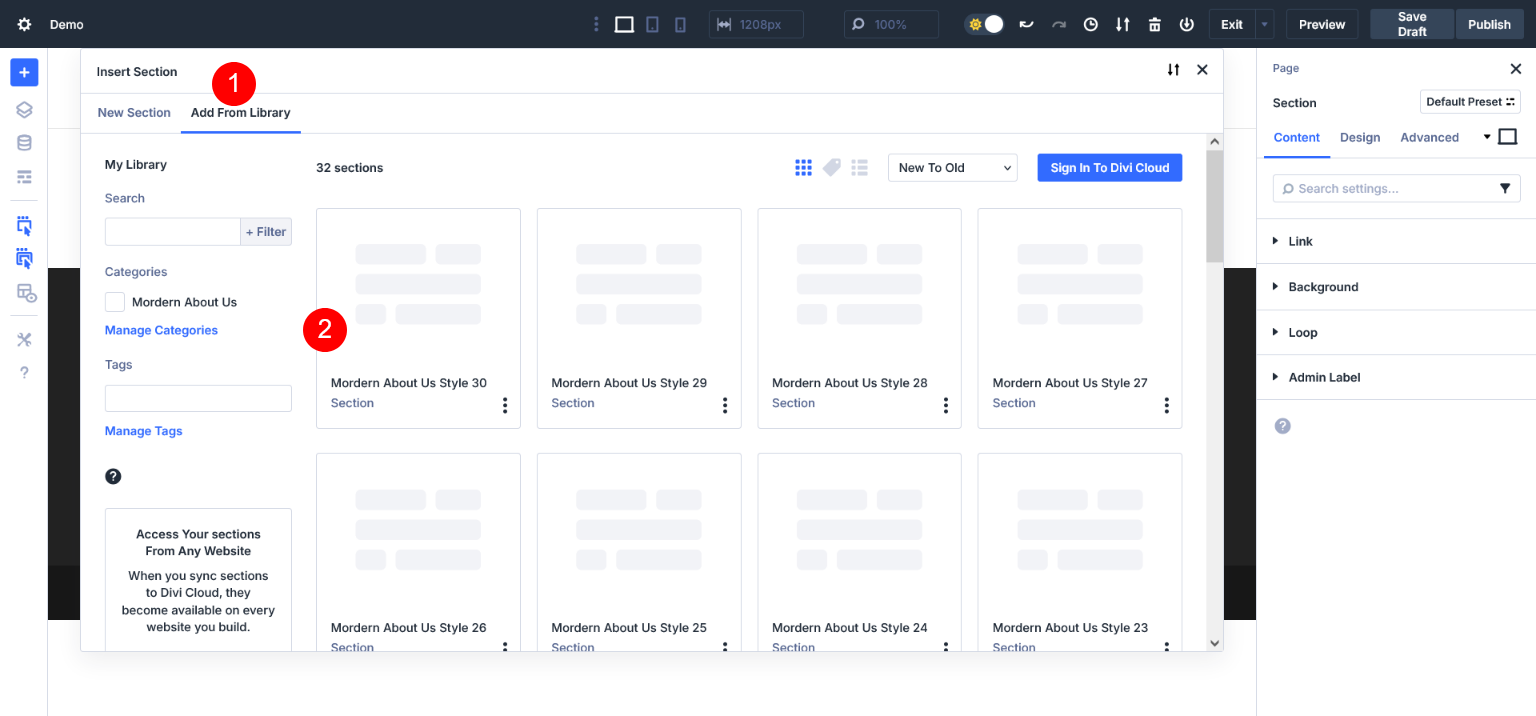The width and height of the screenshot is (1536, 716).
Task: Select the Add From Library tab
Action: point(241,113)
